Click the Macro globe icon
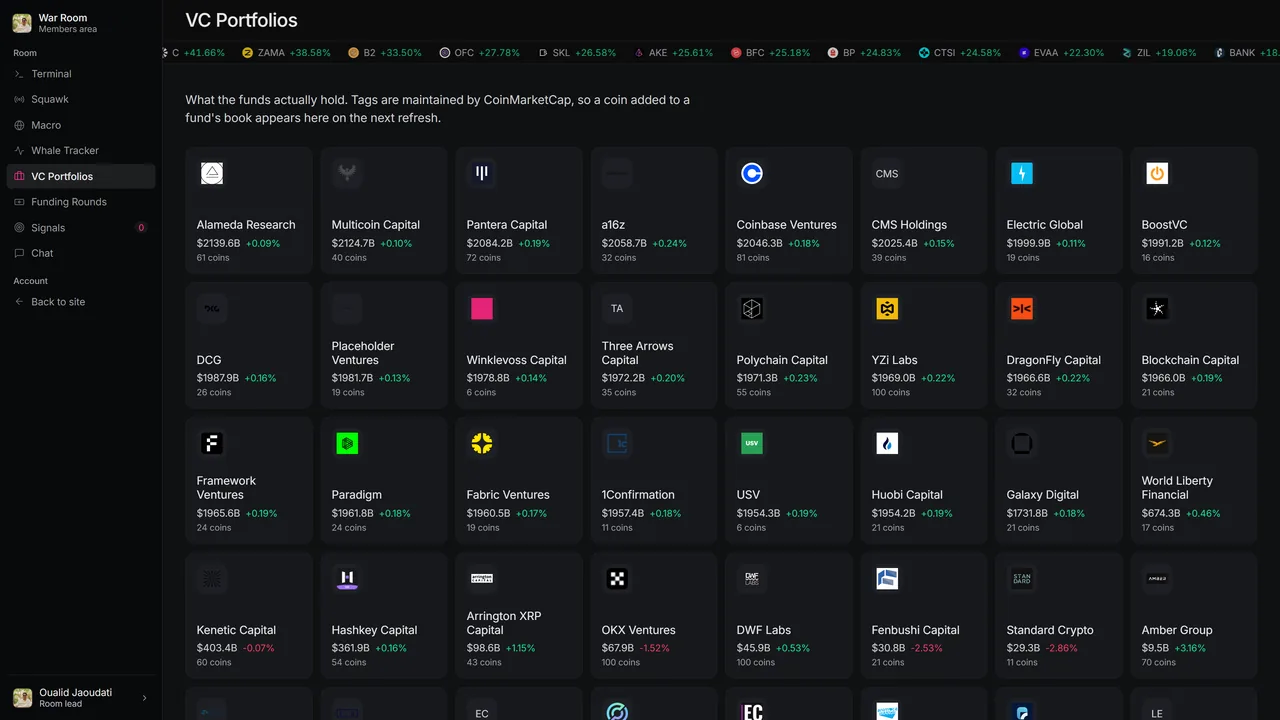The image size is (1280, 720). tap(19, 125)
